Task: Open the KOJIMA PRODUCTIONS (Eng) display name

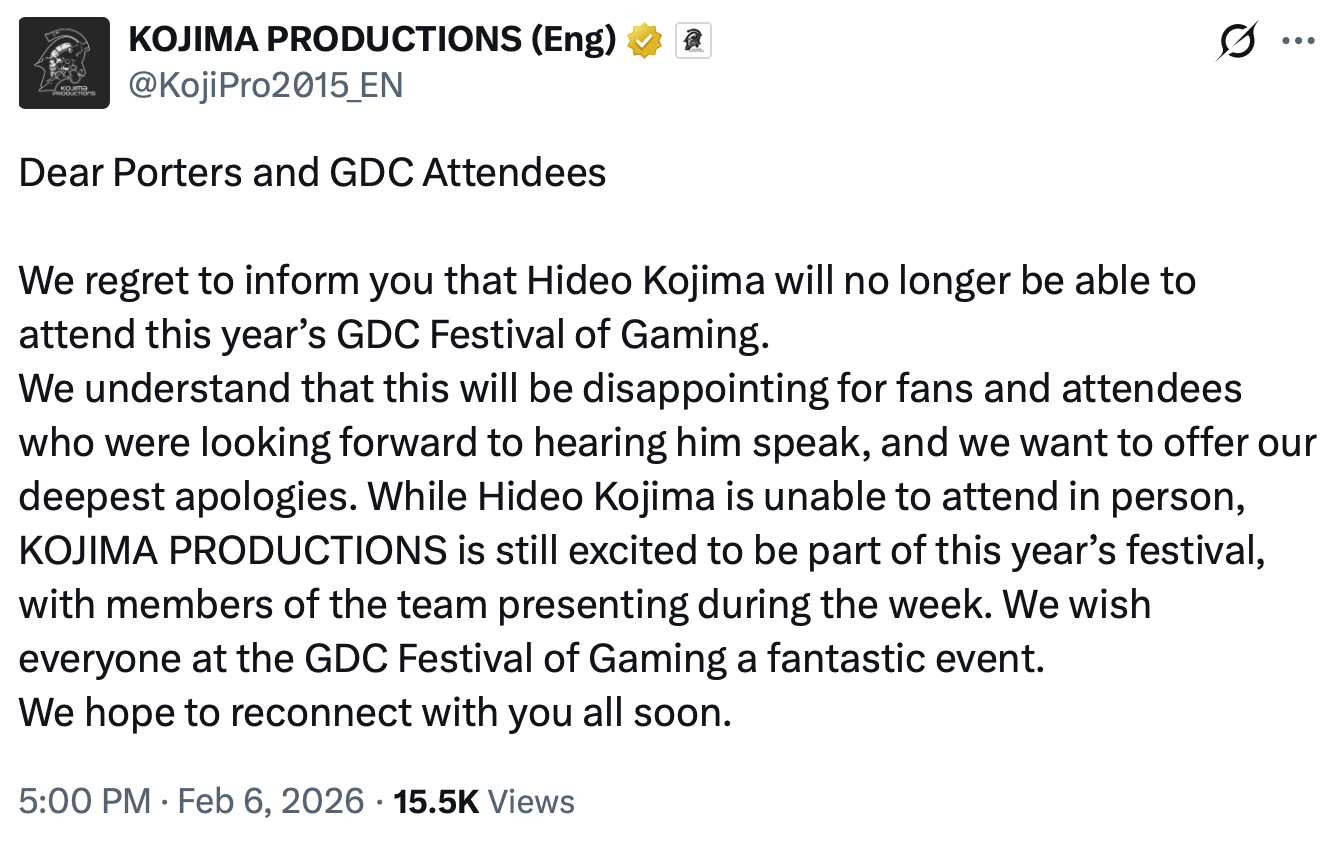Action: [372, 41]
